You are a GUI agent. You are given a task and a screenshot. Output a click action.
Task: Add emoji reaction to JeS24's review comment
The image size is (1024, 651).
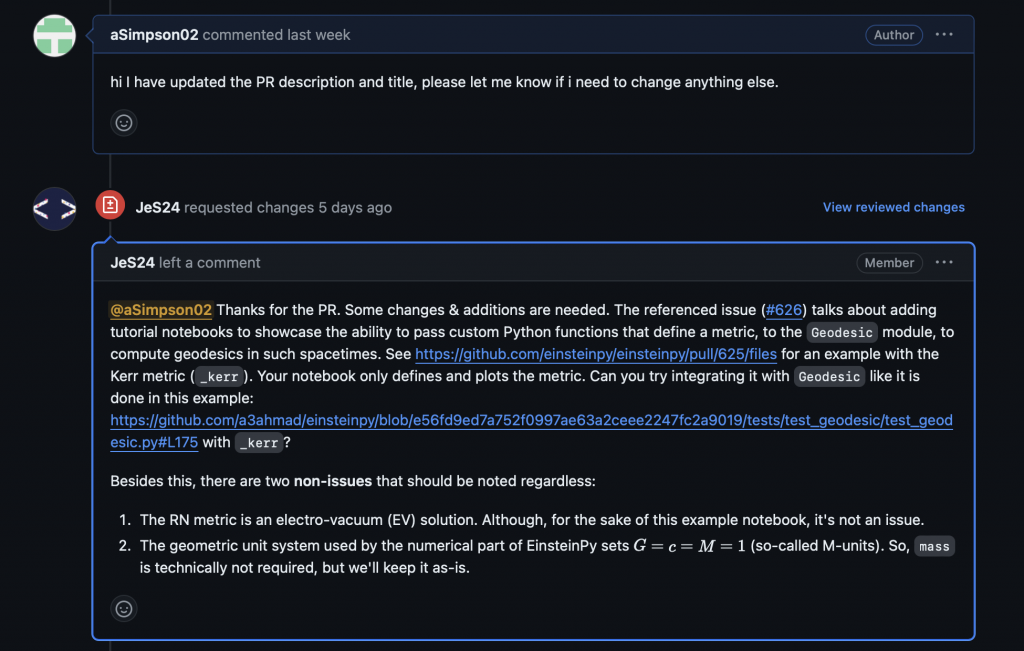(123, 609)
